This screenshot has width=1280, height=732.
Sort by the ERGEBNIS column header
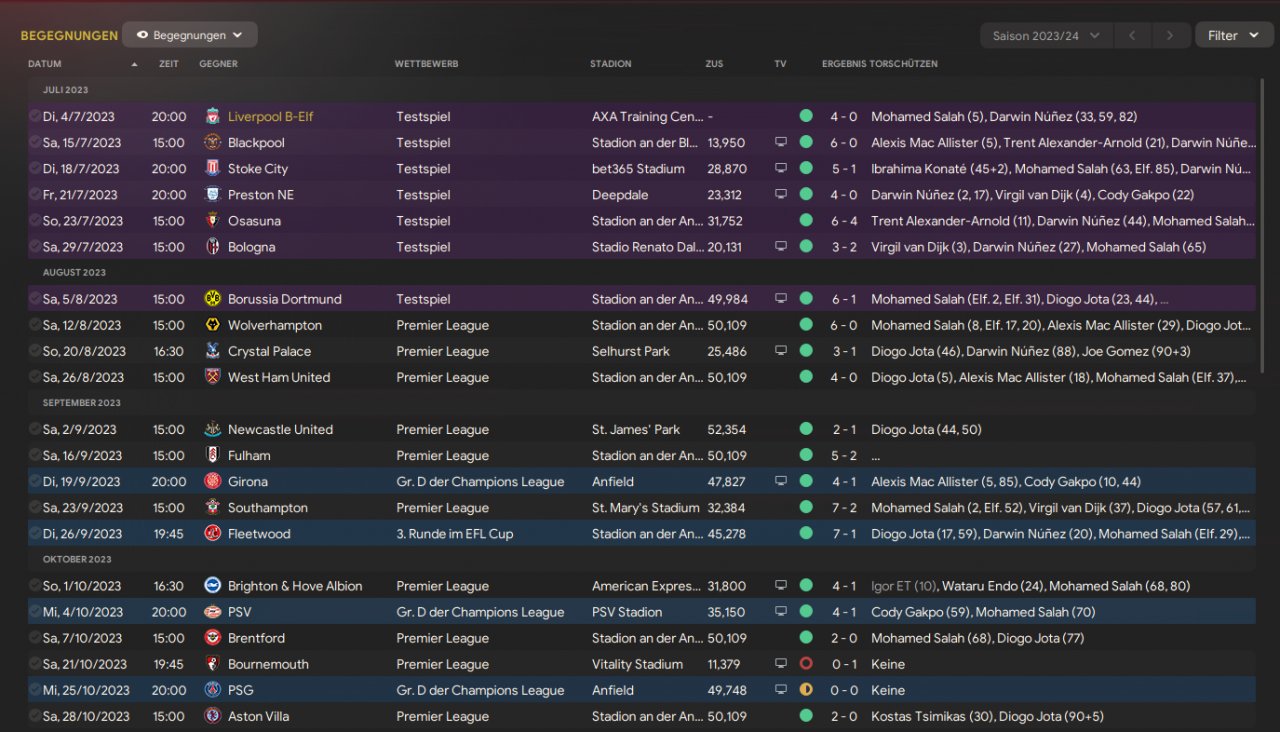point(844,64)
